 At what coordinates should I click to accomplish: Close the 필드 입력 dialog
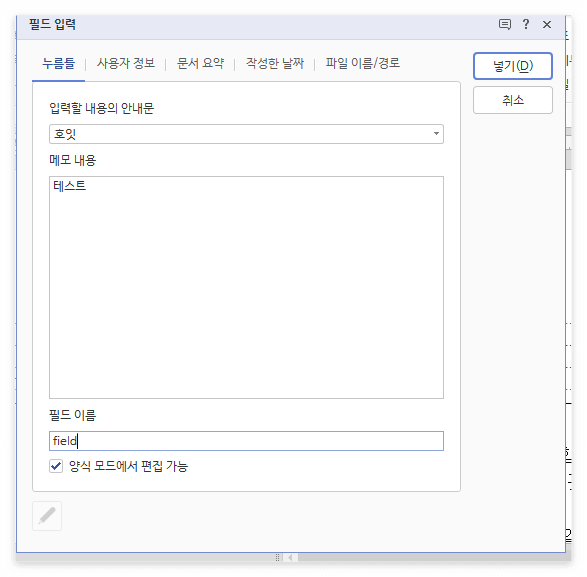(547, 25)
